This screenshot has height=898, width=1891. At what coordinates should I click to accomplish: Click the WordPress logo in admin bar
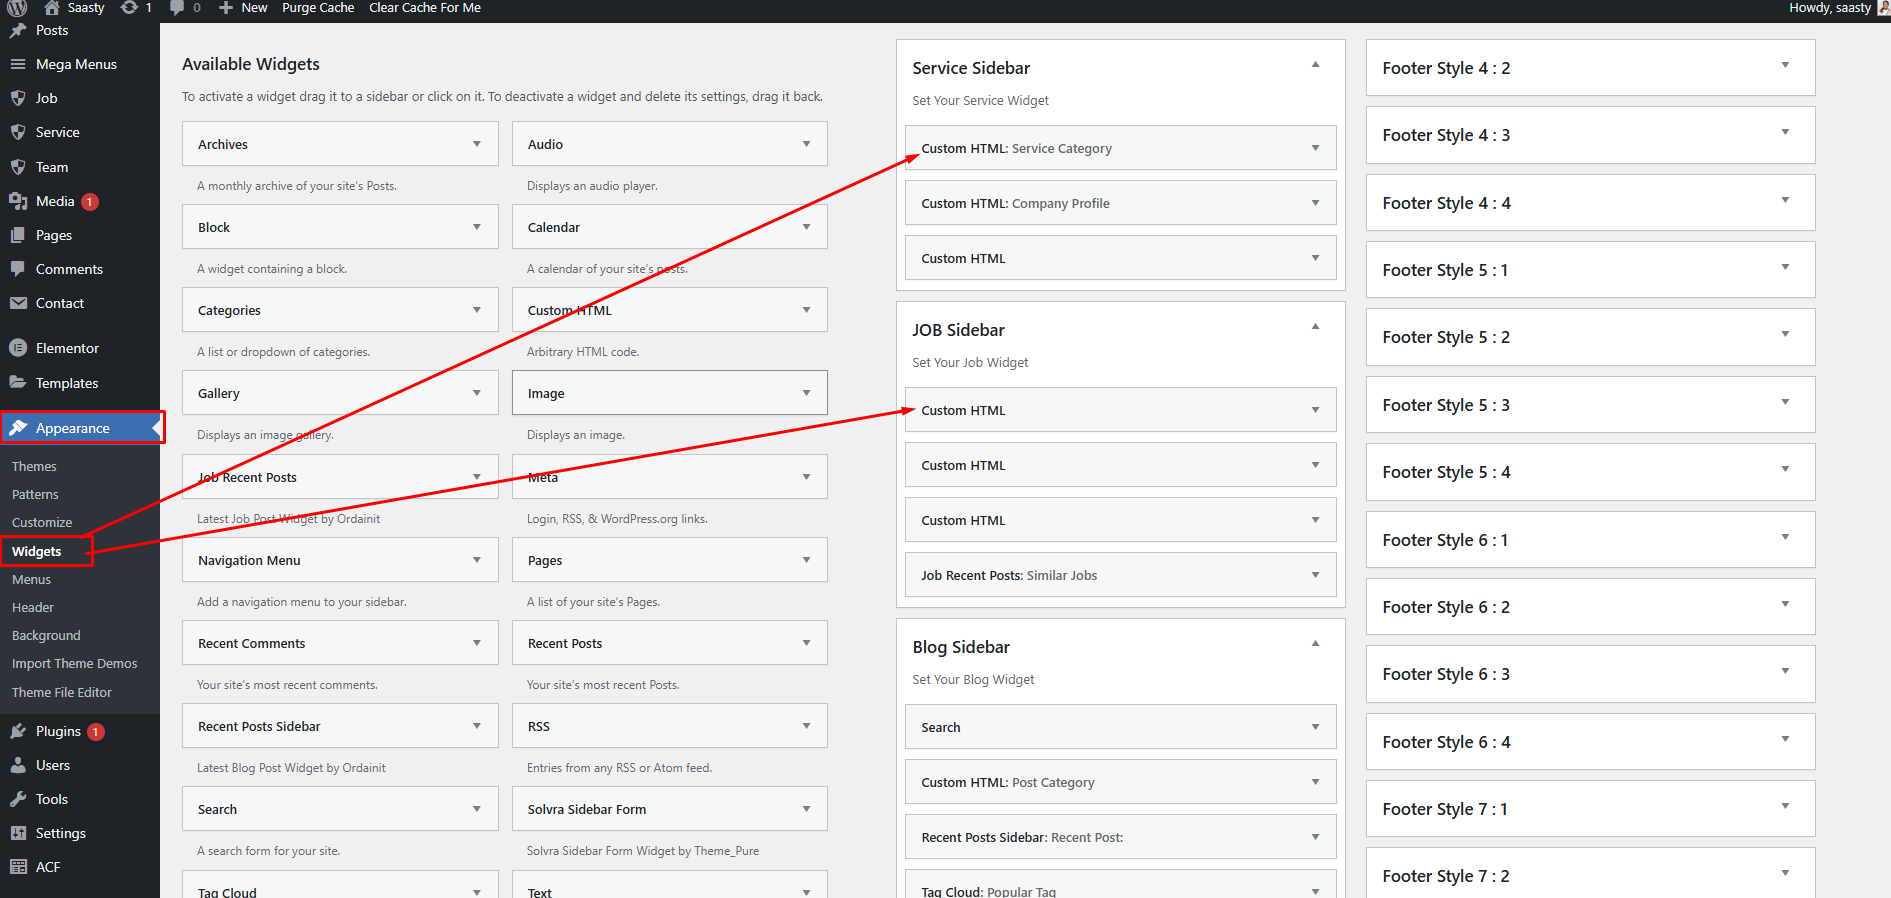coord(17,8)
